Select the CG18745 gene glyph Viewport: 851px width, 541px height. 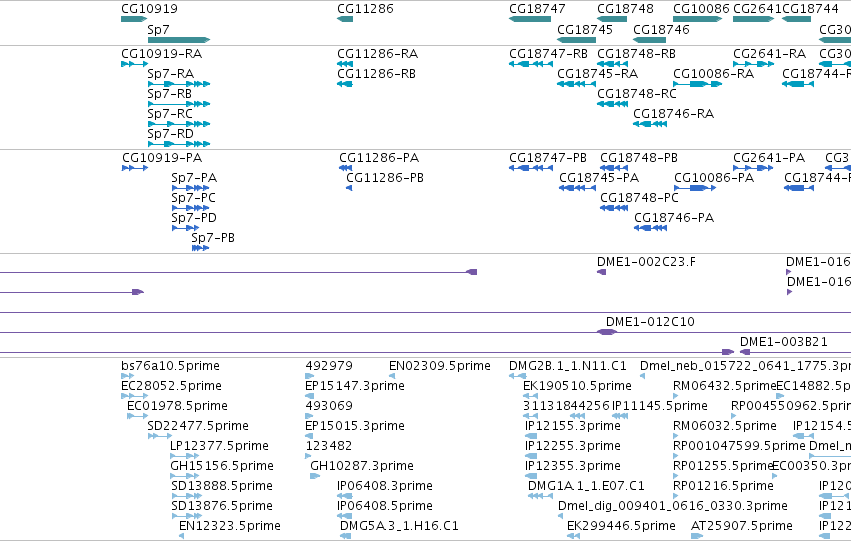coord(576,40)
